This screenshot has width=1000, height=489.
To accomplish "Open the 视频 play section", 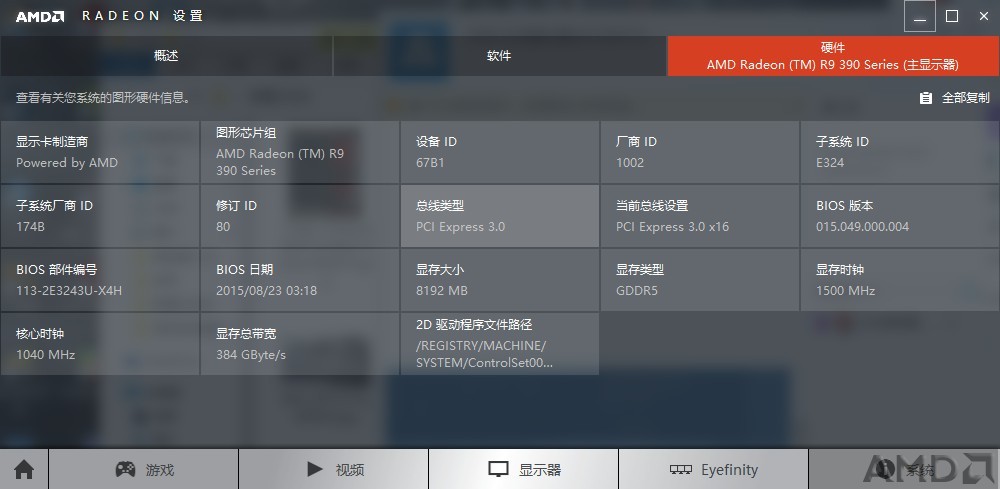I will pos(334,470).
